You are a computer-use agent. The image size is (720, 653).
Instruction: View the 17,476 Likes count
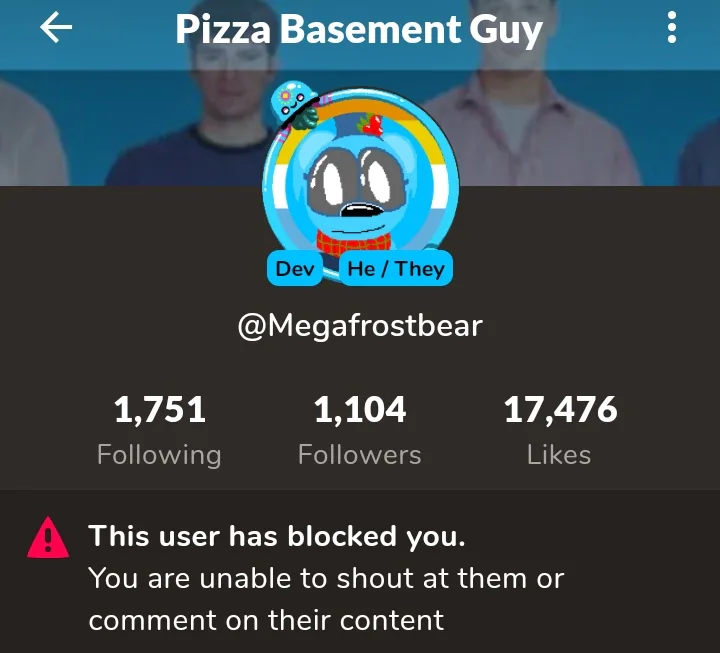561,409
